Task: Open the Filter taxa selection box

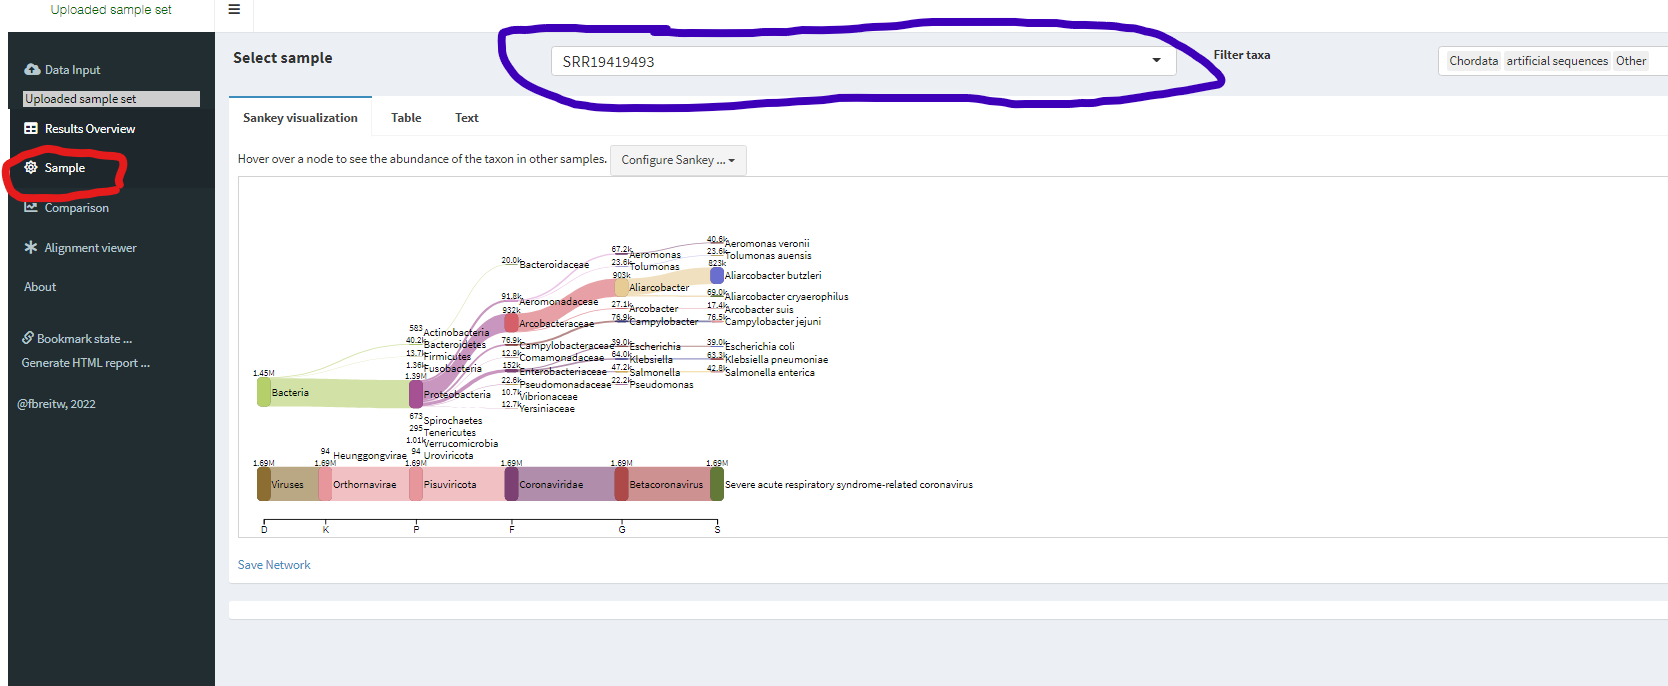Action: pyautogui.click(x=1550, y=61)
